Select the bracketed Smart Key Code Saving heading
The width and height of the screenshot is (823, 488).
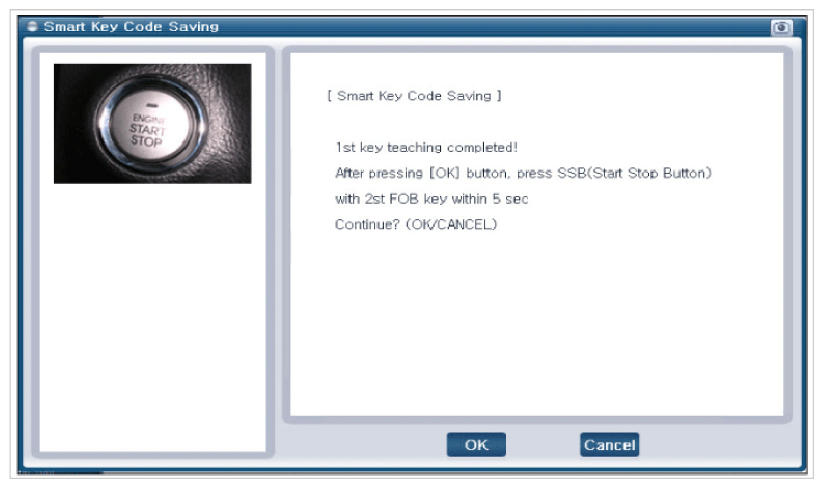[414, 96]
